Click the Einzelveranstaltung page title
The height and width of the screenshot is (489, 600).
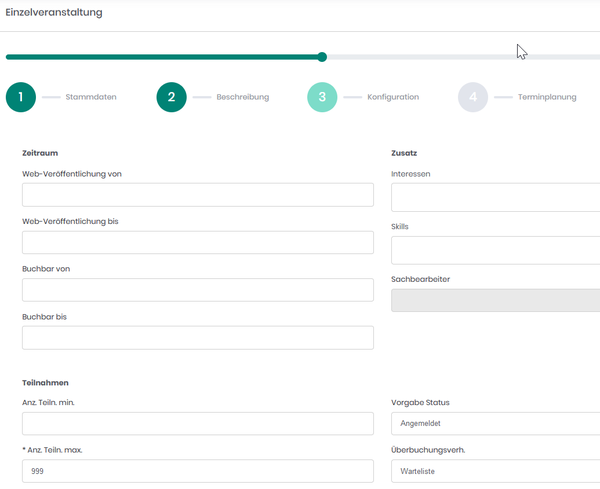click(x=54, y=12)
